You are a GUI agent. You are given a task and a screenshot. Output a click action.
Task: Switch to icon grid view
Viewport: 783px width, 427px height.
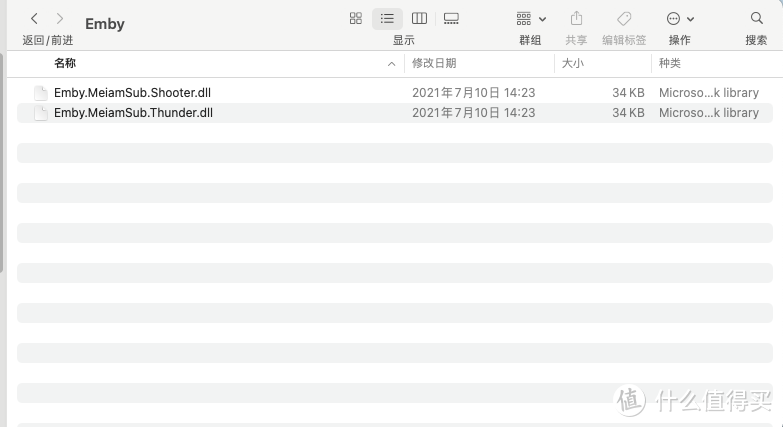click(x=356, y=18)
